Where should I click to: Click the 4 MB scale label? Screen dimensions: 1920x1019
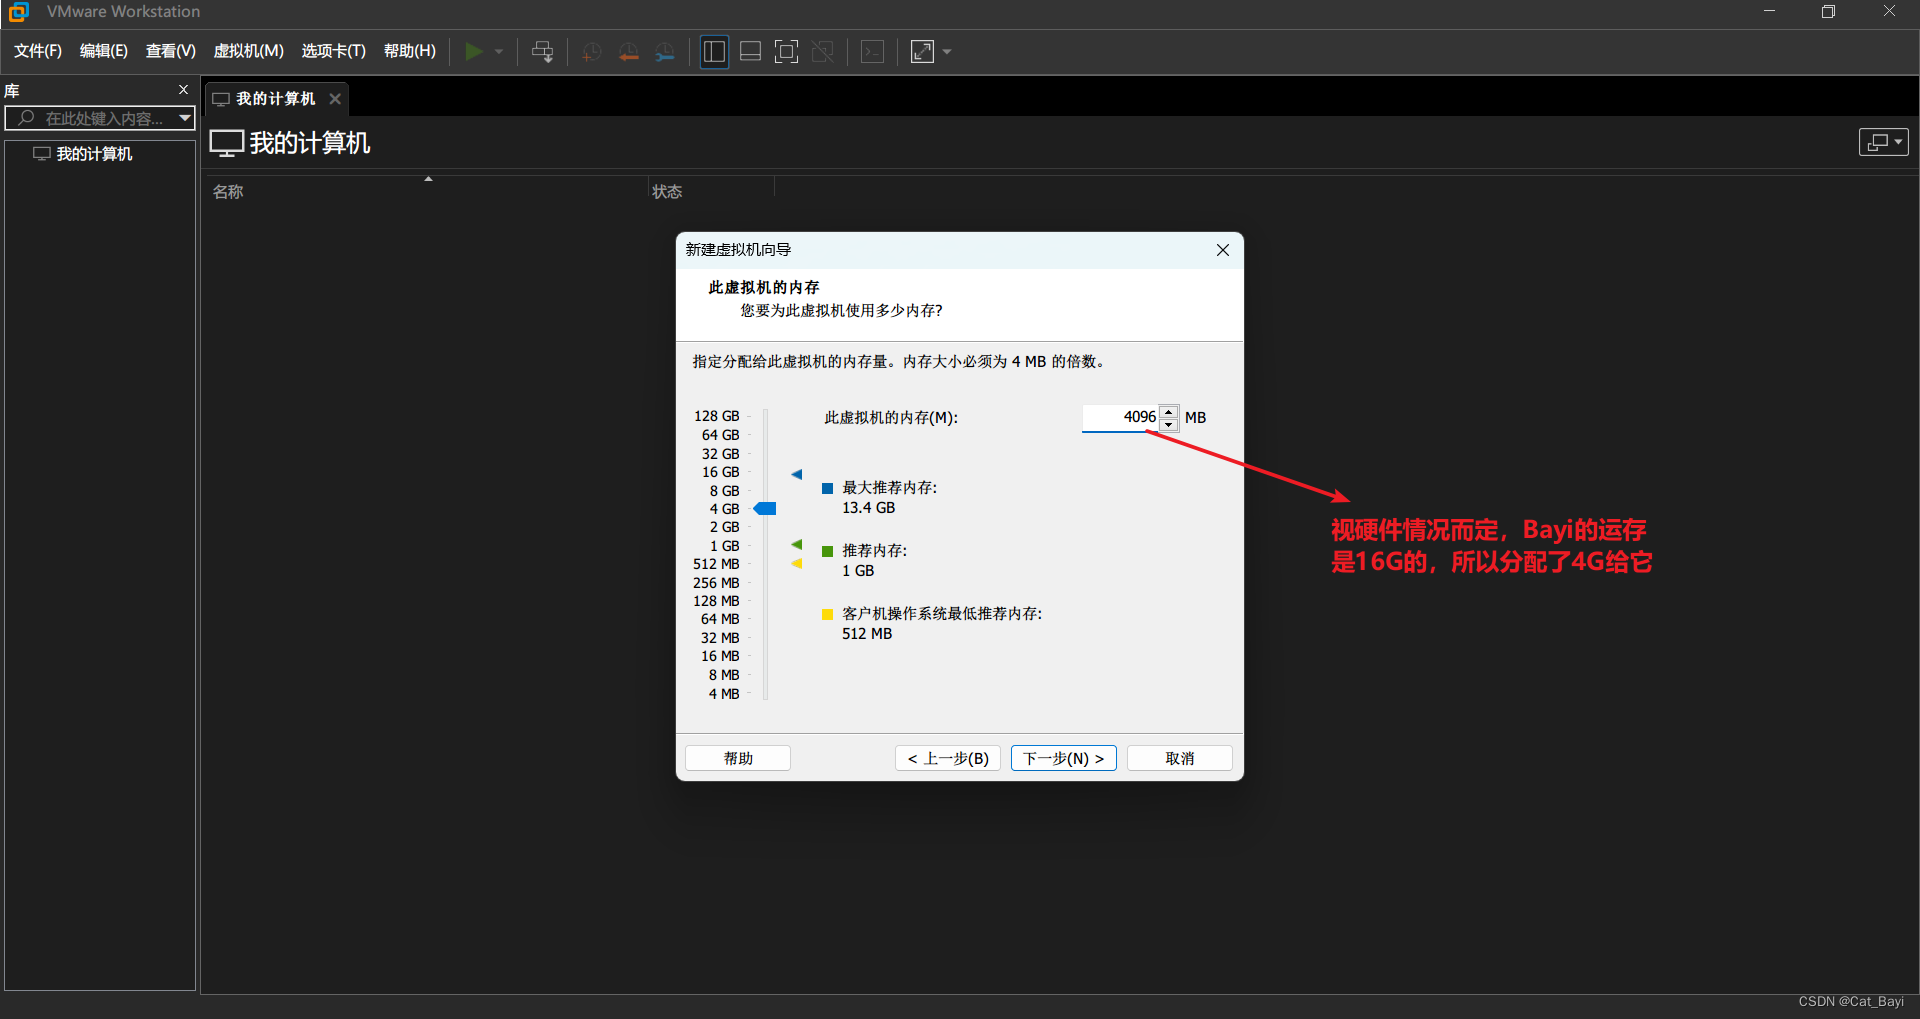tap(725, 694)
